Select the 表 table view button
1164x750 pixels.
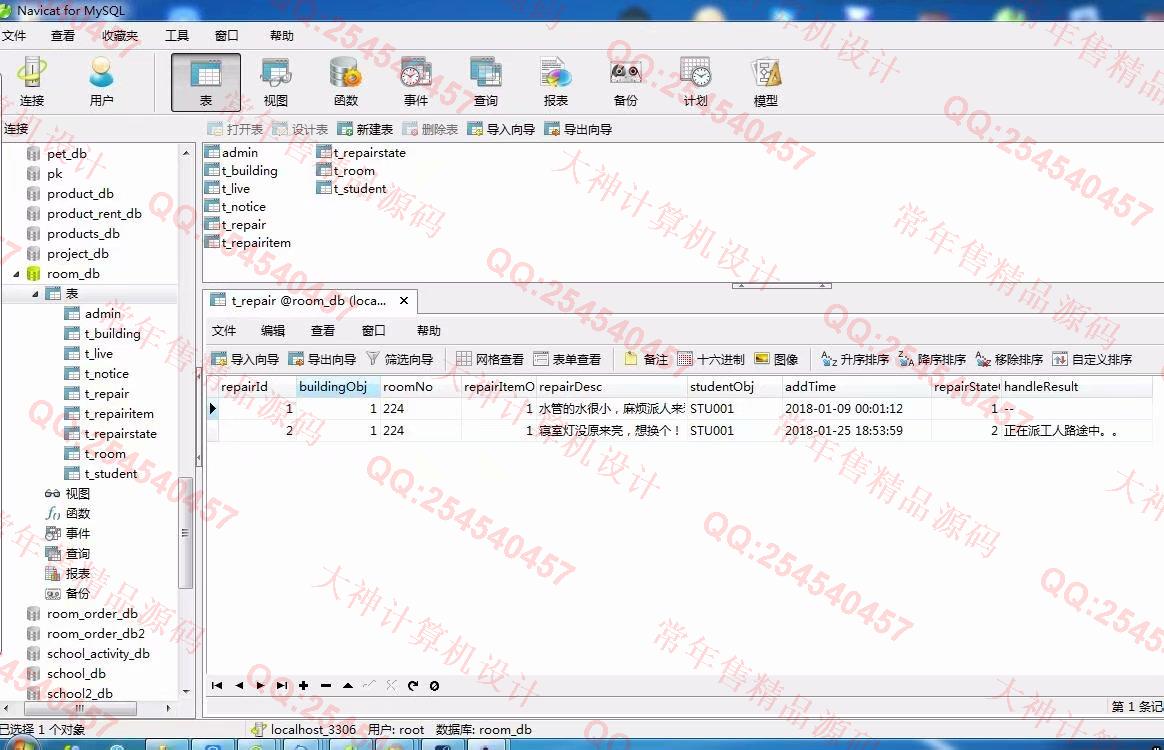pyautogui.click(x=206, y=82)
